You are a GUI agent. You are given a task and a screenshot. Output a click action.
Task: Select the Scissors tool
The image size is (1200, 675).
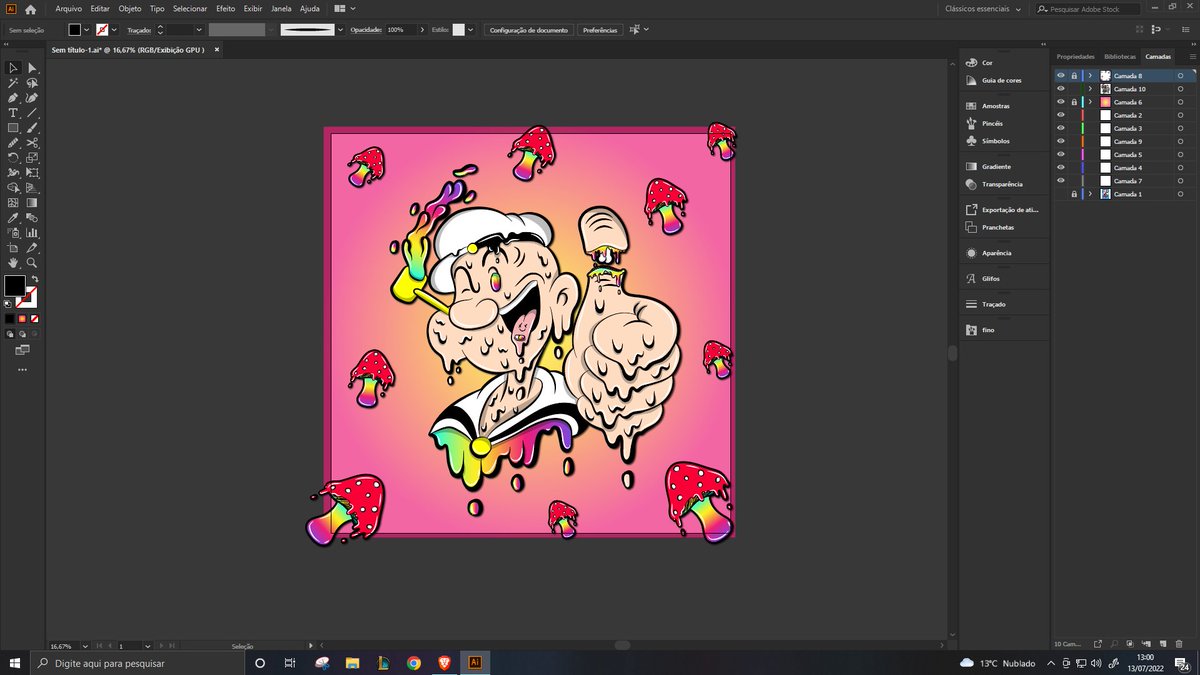coord(32,143)
